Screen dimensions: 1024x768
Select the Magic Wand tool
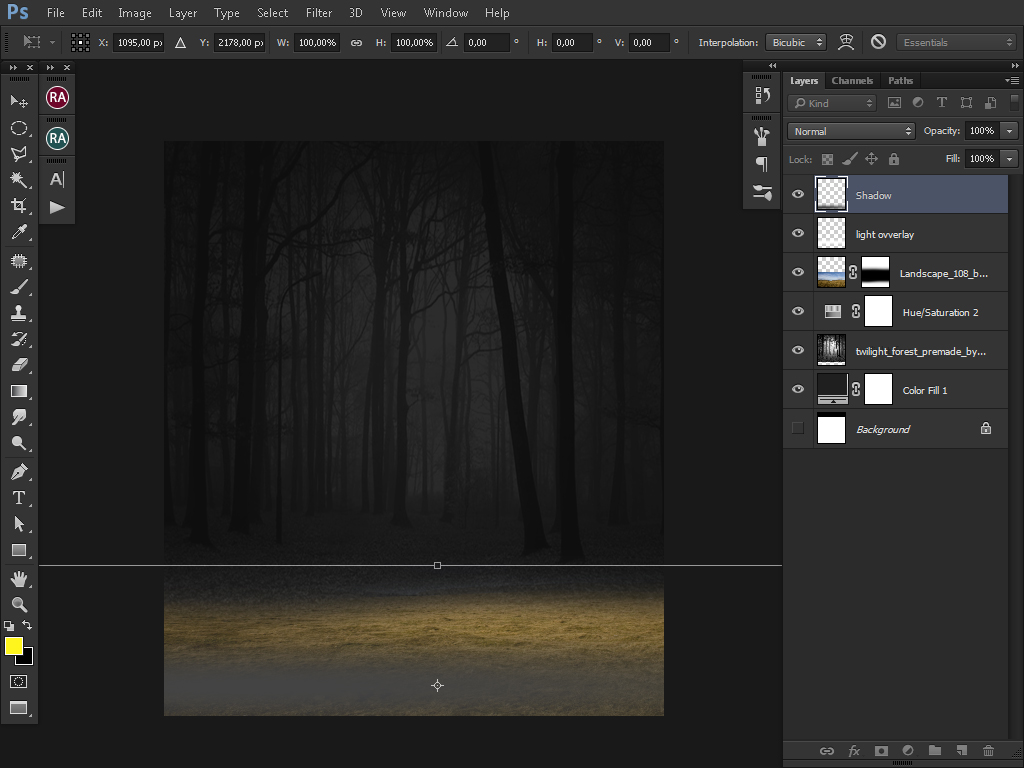pos(18,180)
